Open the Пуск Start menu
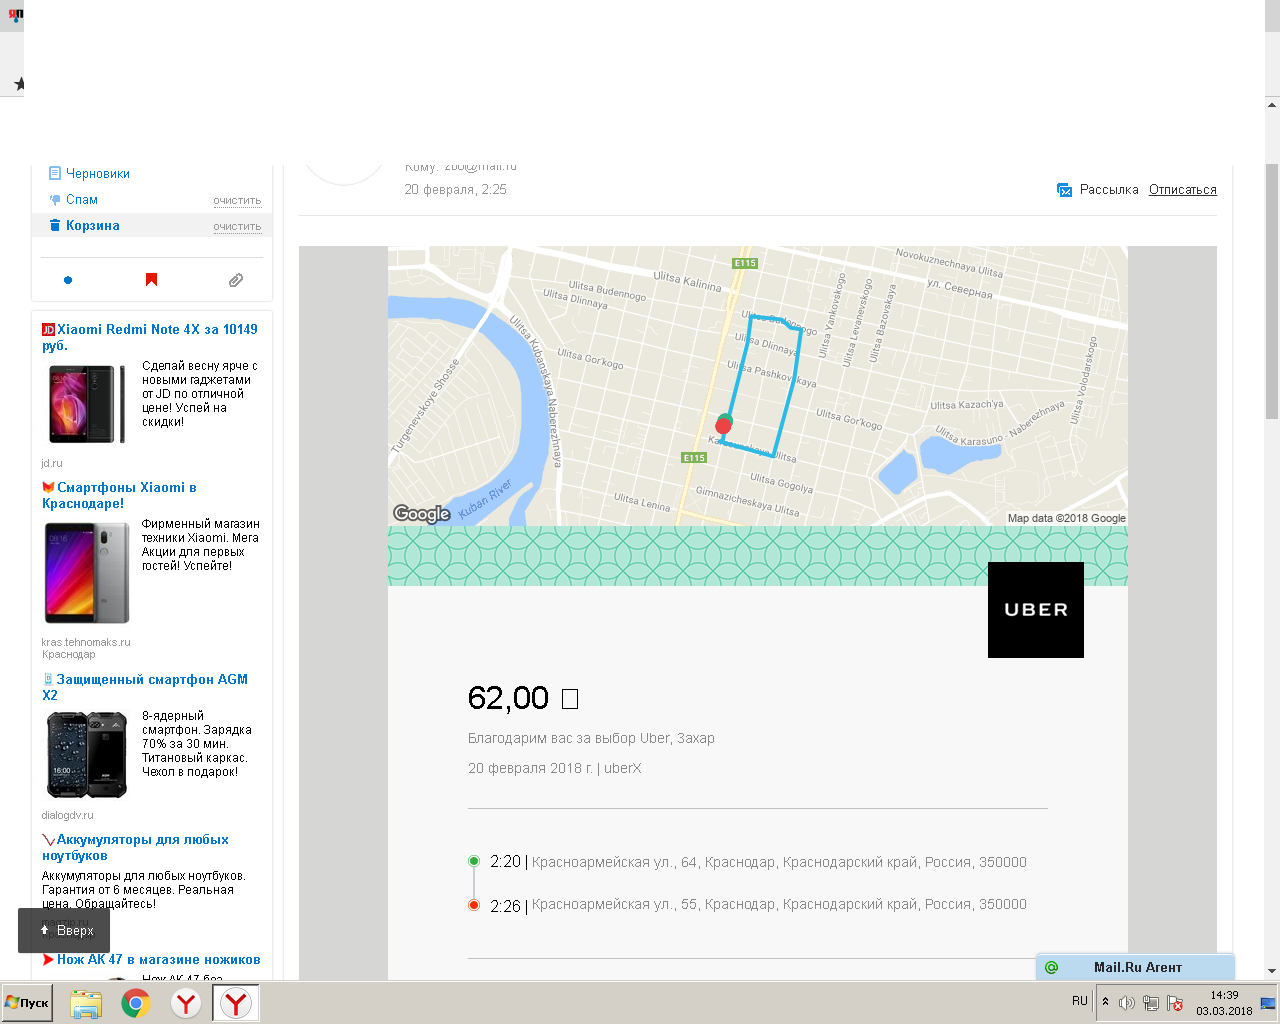Image resolution: width=1280 pixels, height=1024 pixels. [x=27, y=1002]
